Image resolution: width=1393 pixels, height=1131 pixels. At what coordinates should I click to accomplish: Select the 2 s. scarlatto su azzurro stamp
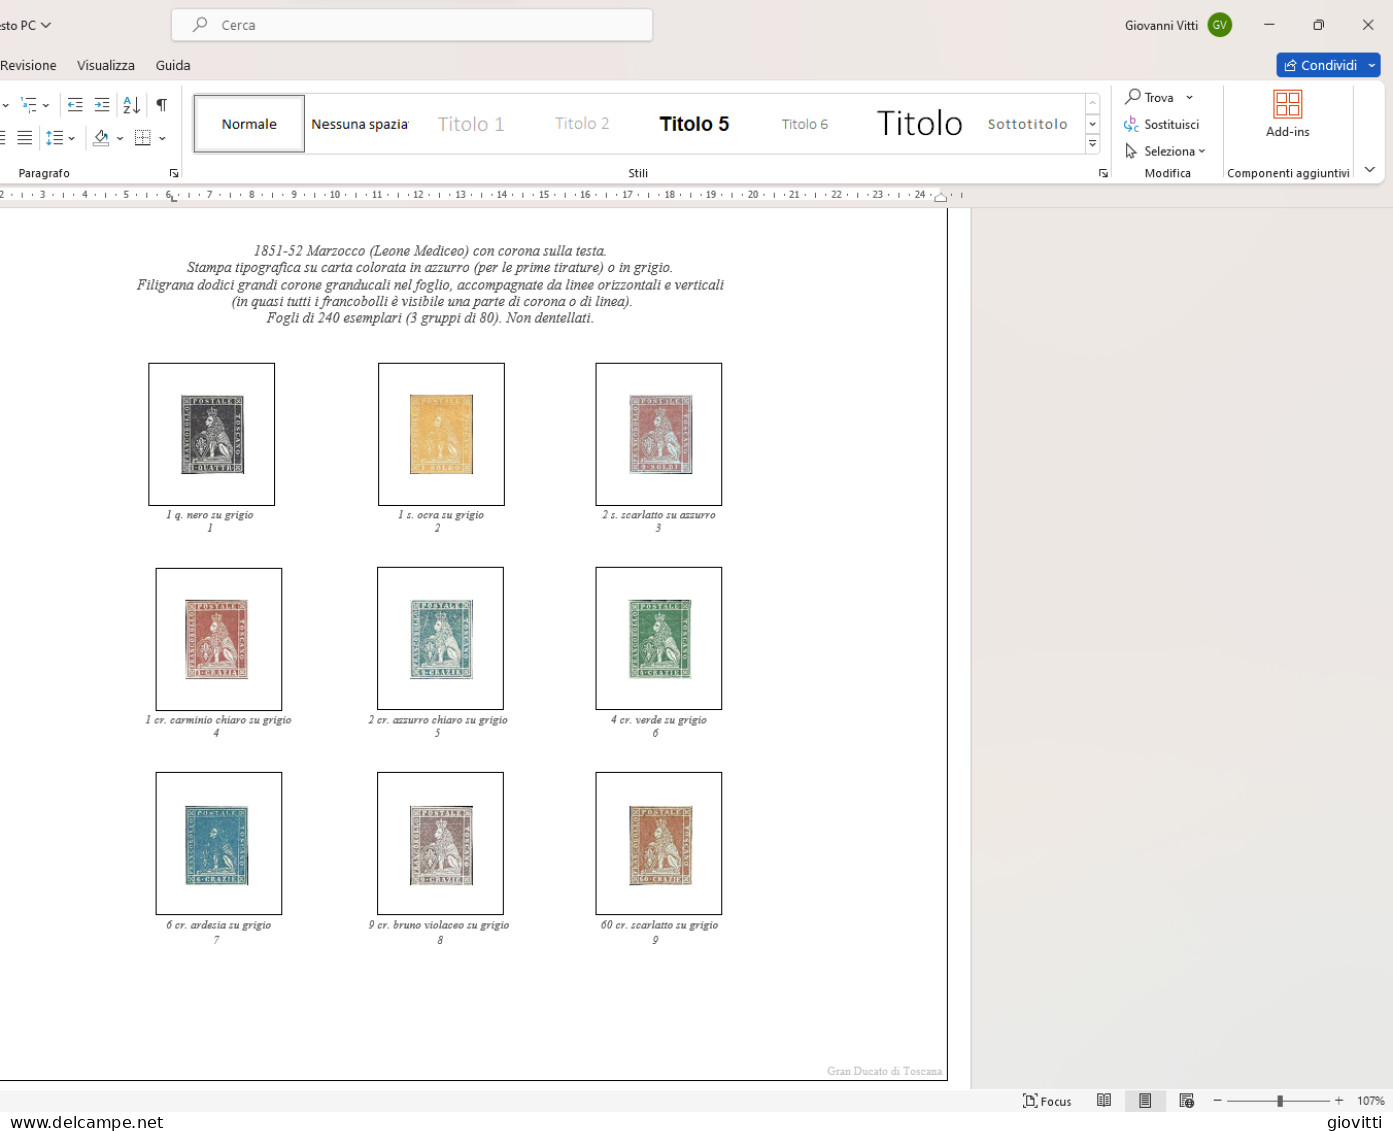coord(659,434)
